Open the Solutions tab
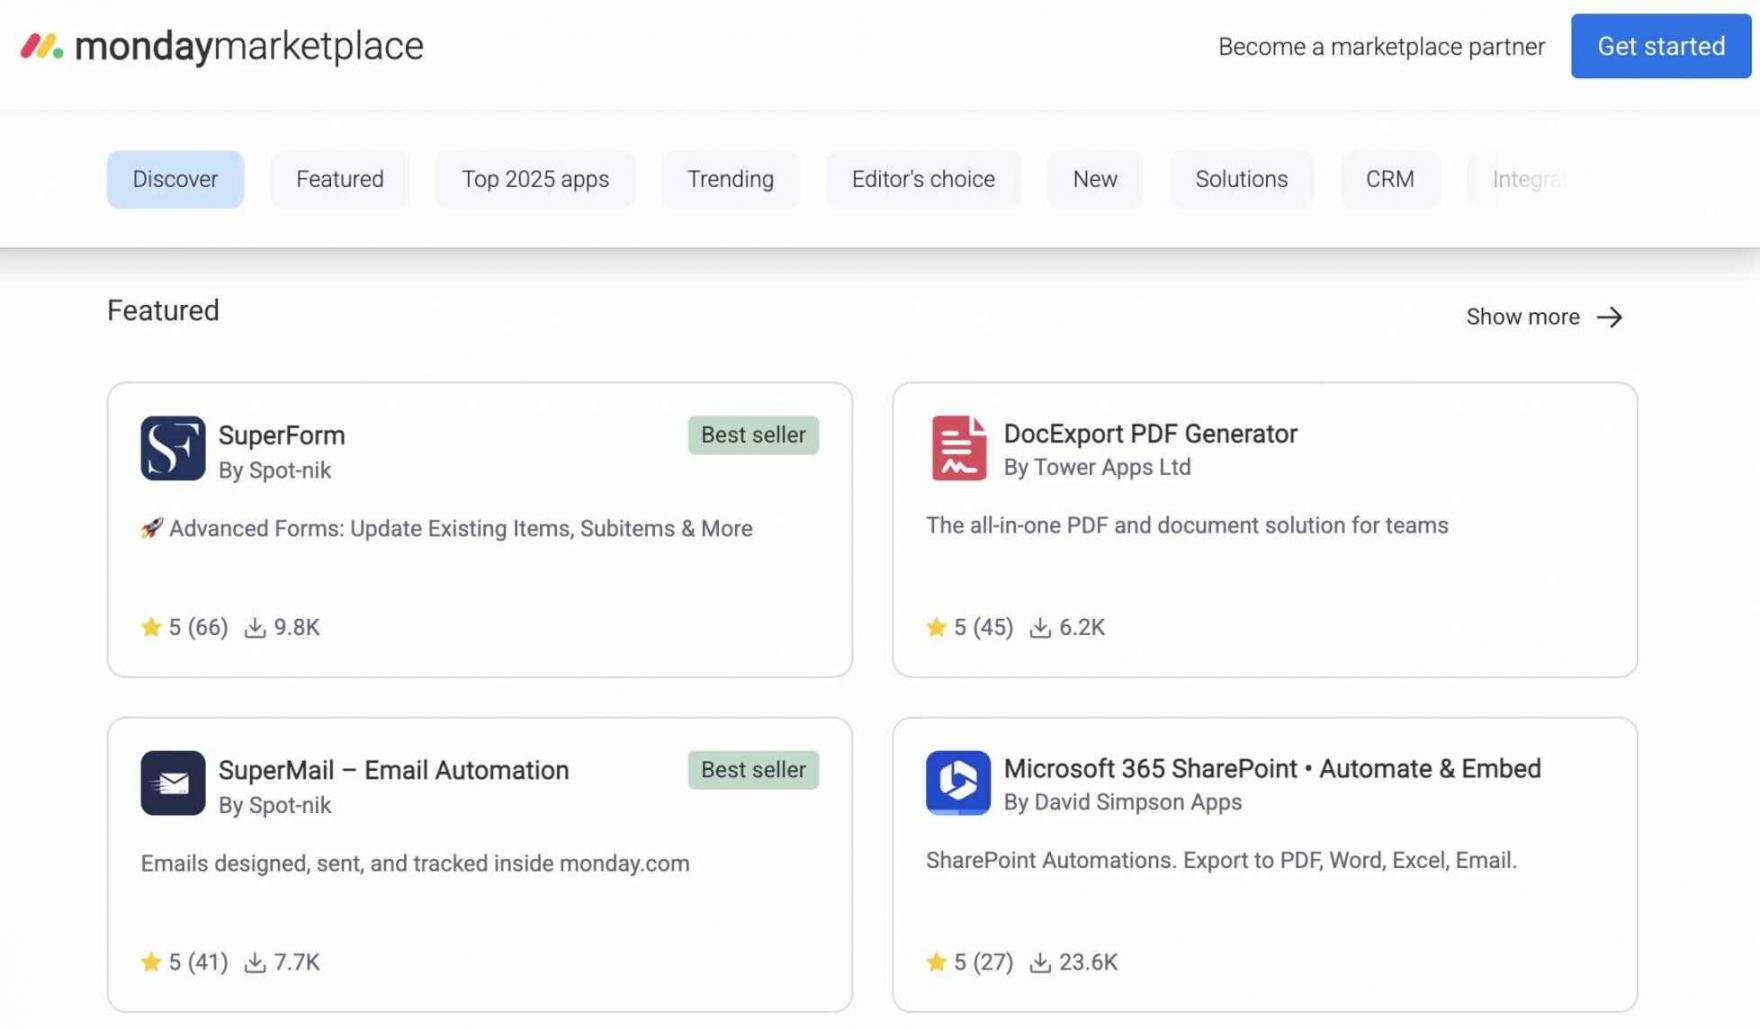 click(1241, 179)
